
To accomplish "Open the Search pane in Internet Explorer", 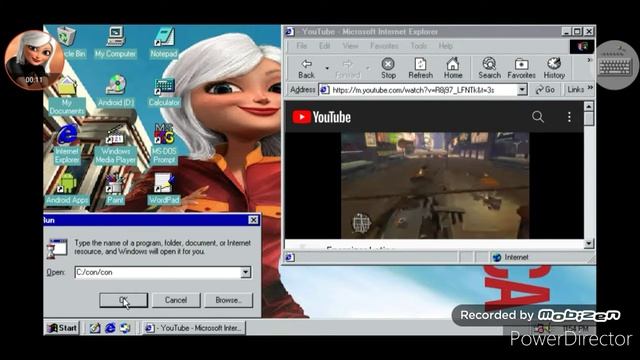I will (489, 69).
